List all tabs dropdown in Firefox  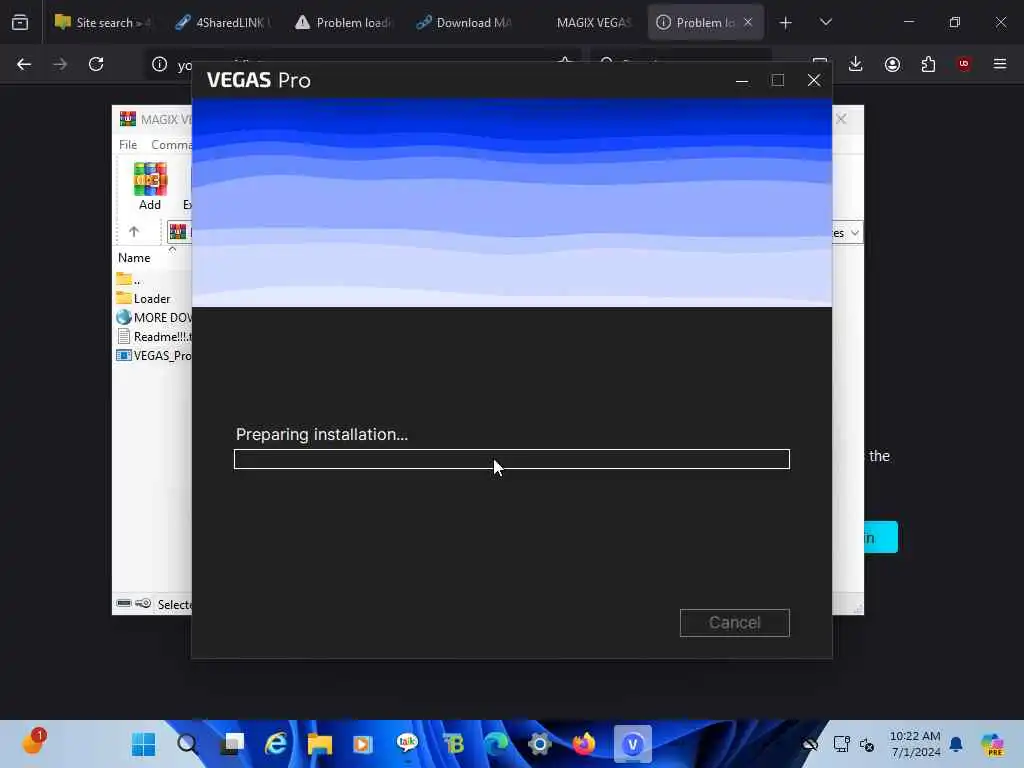[825, 22]
